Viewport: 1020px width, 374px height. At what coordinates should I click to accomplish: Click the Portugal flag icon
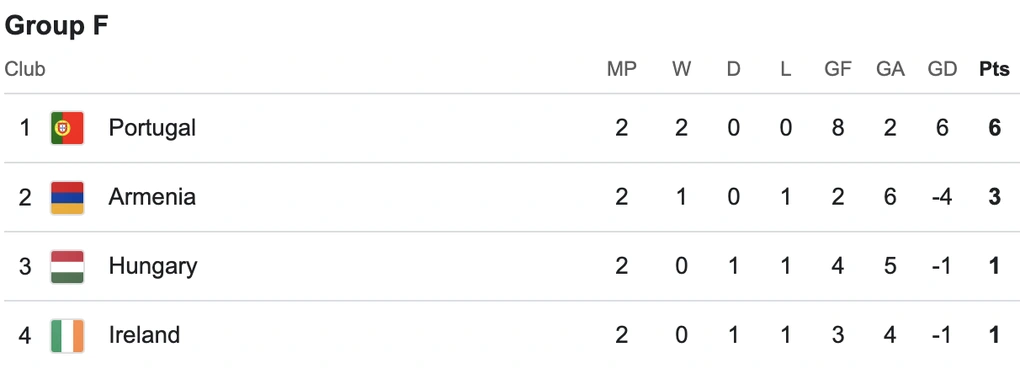67,128
